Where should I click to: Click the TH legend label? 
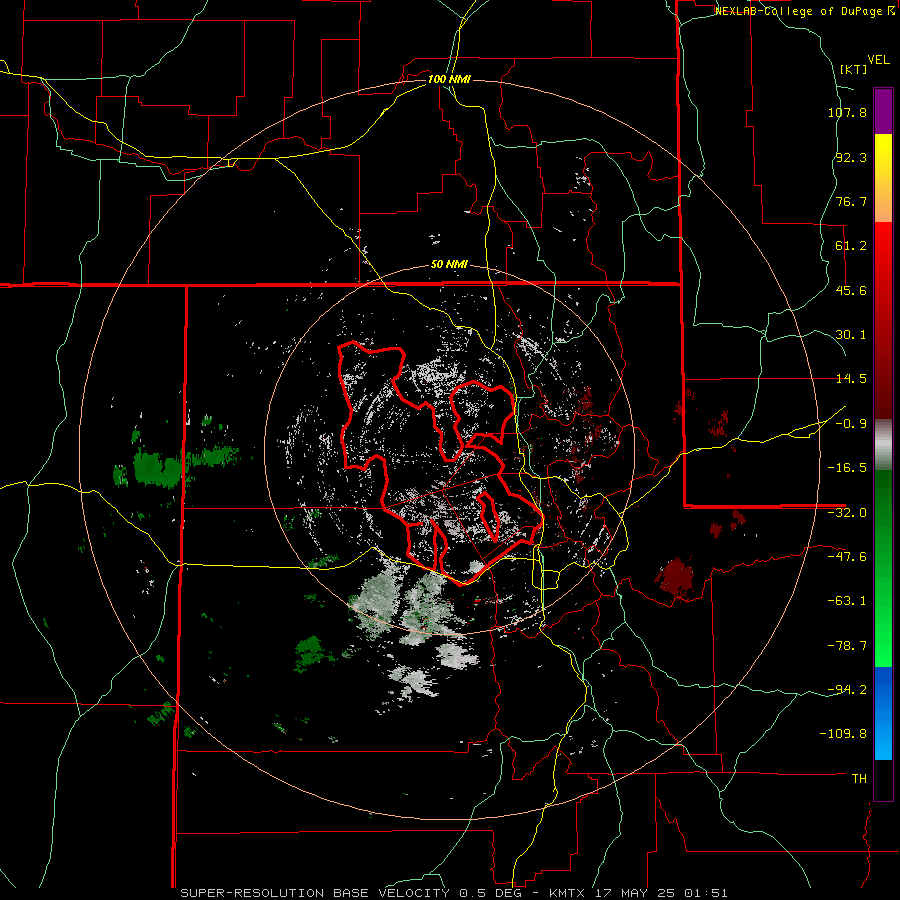pyautogui.click(x=859, y=778)
